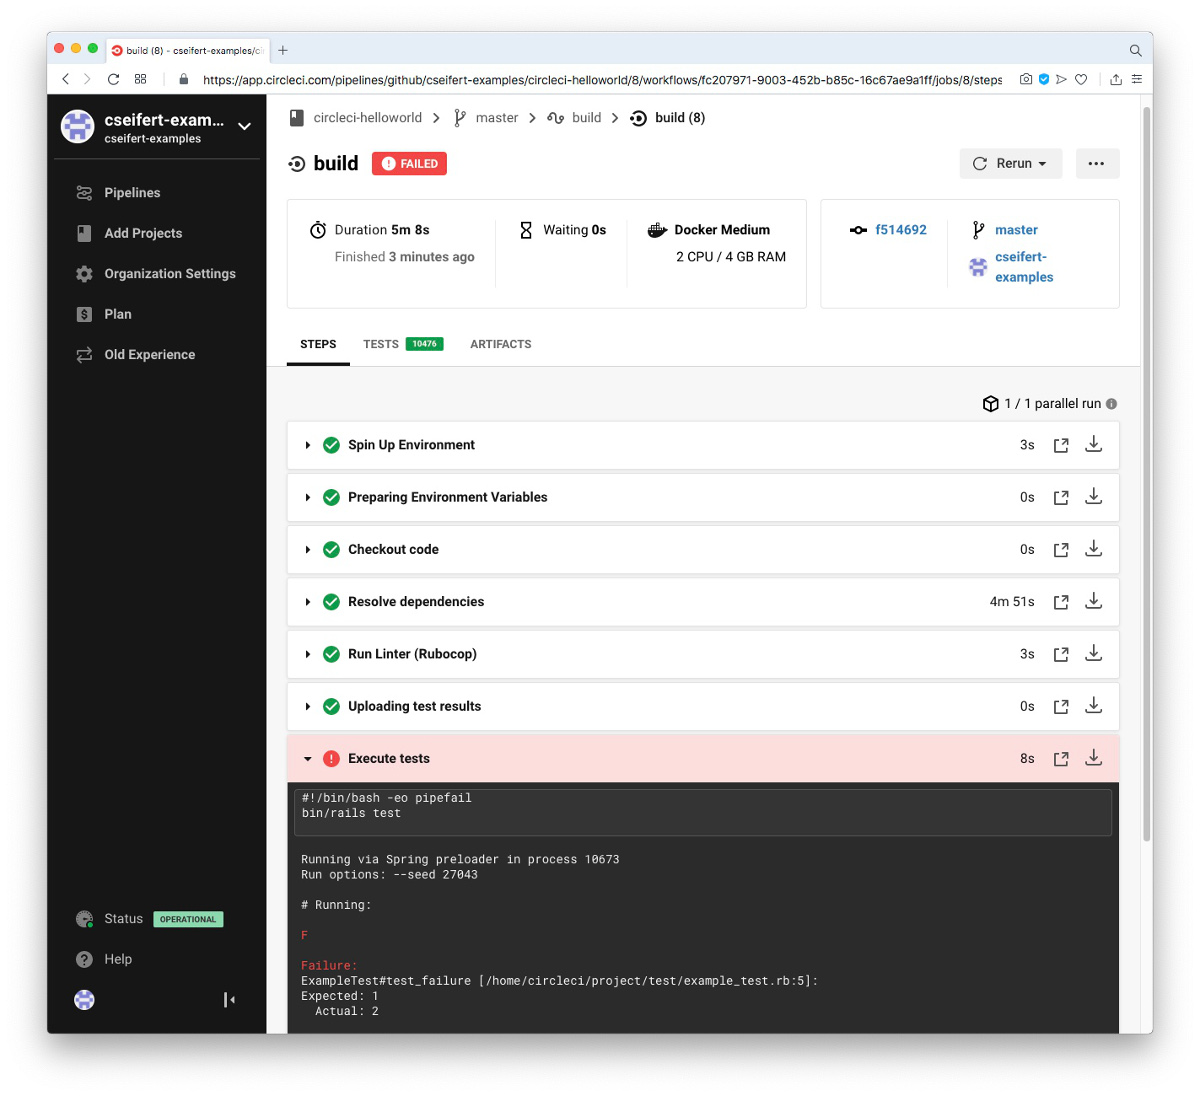Expand the Spin Up Environment step
1200x1096 pixels.
coord(308,445)
